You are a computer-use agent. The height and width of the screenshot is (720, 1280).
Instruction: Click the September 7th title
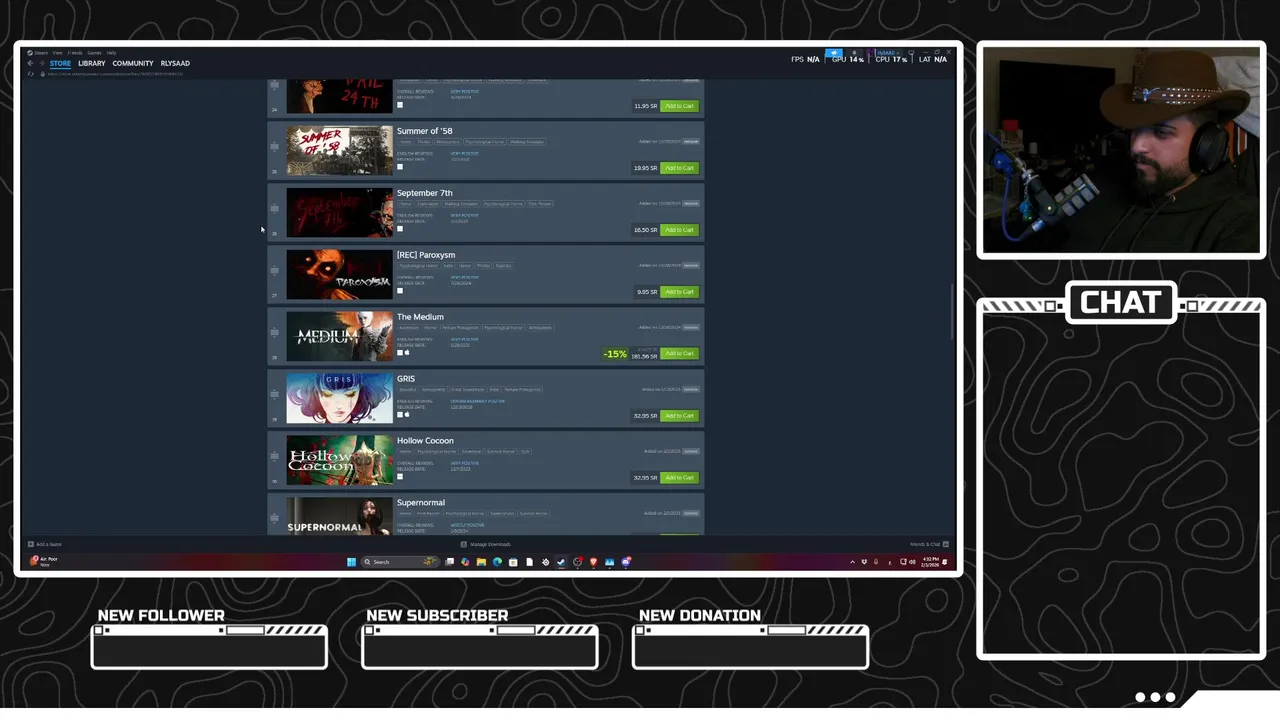coord(424,193)
